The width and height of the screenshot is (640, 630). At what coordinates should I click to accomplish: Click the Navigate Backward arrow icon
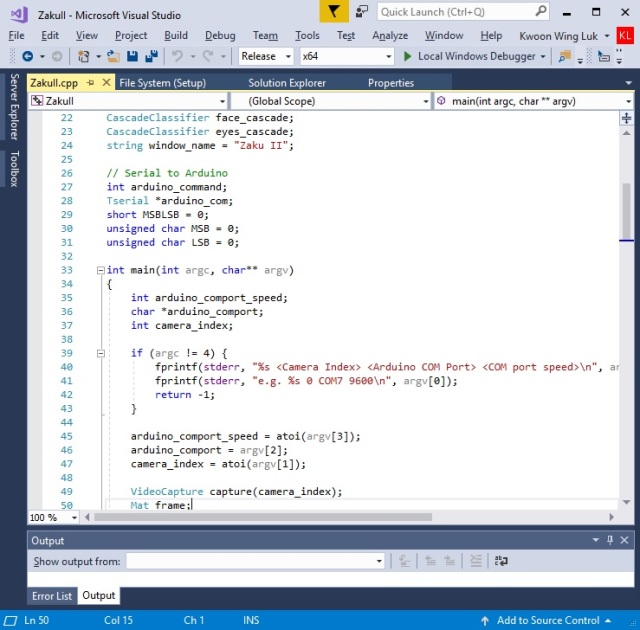(27, 56)
